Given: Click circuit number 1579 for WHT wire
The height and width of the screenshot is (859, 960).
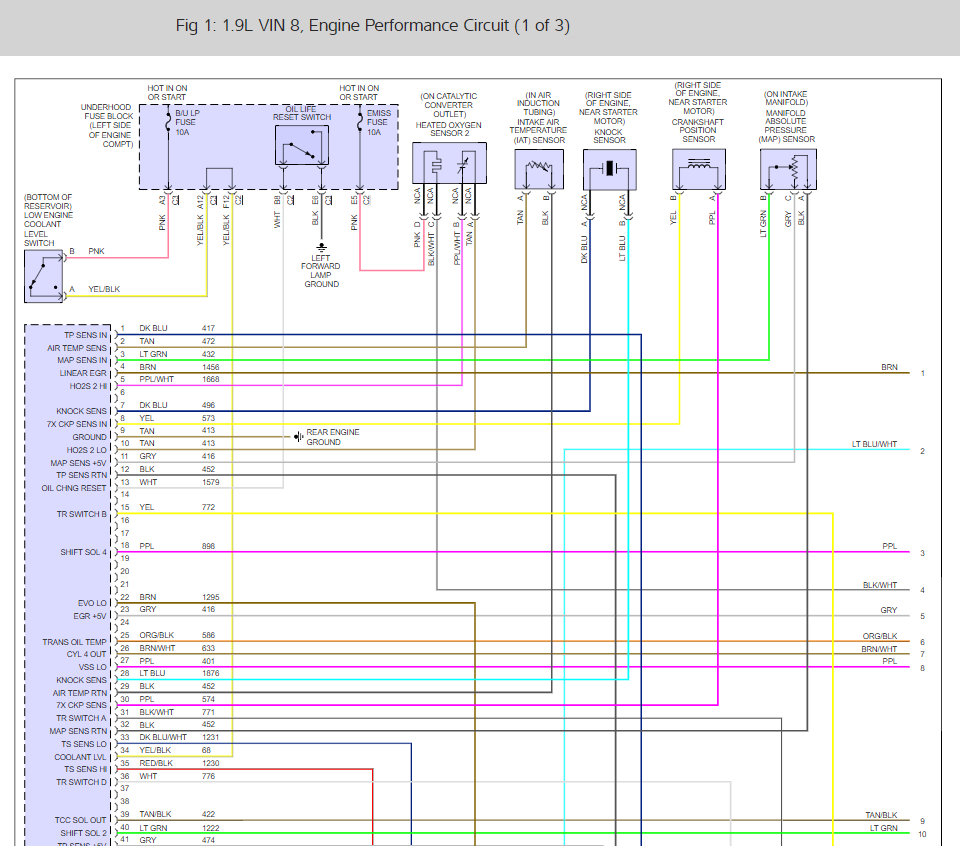Looking at the screenshot, I should click(210, 482).
